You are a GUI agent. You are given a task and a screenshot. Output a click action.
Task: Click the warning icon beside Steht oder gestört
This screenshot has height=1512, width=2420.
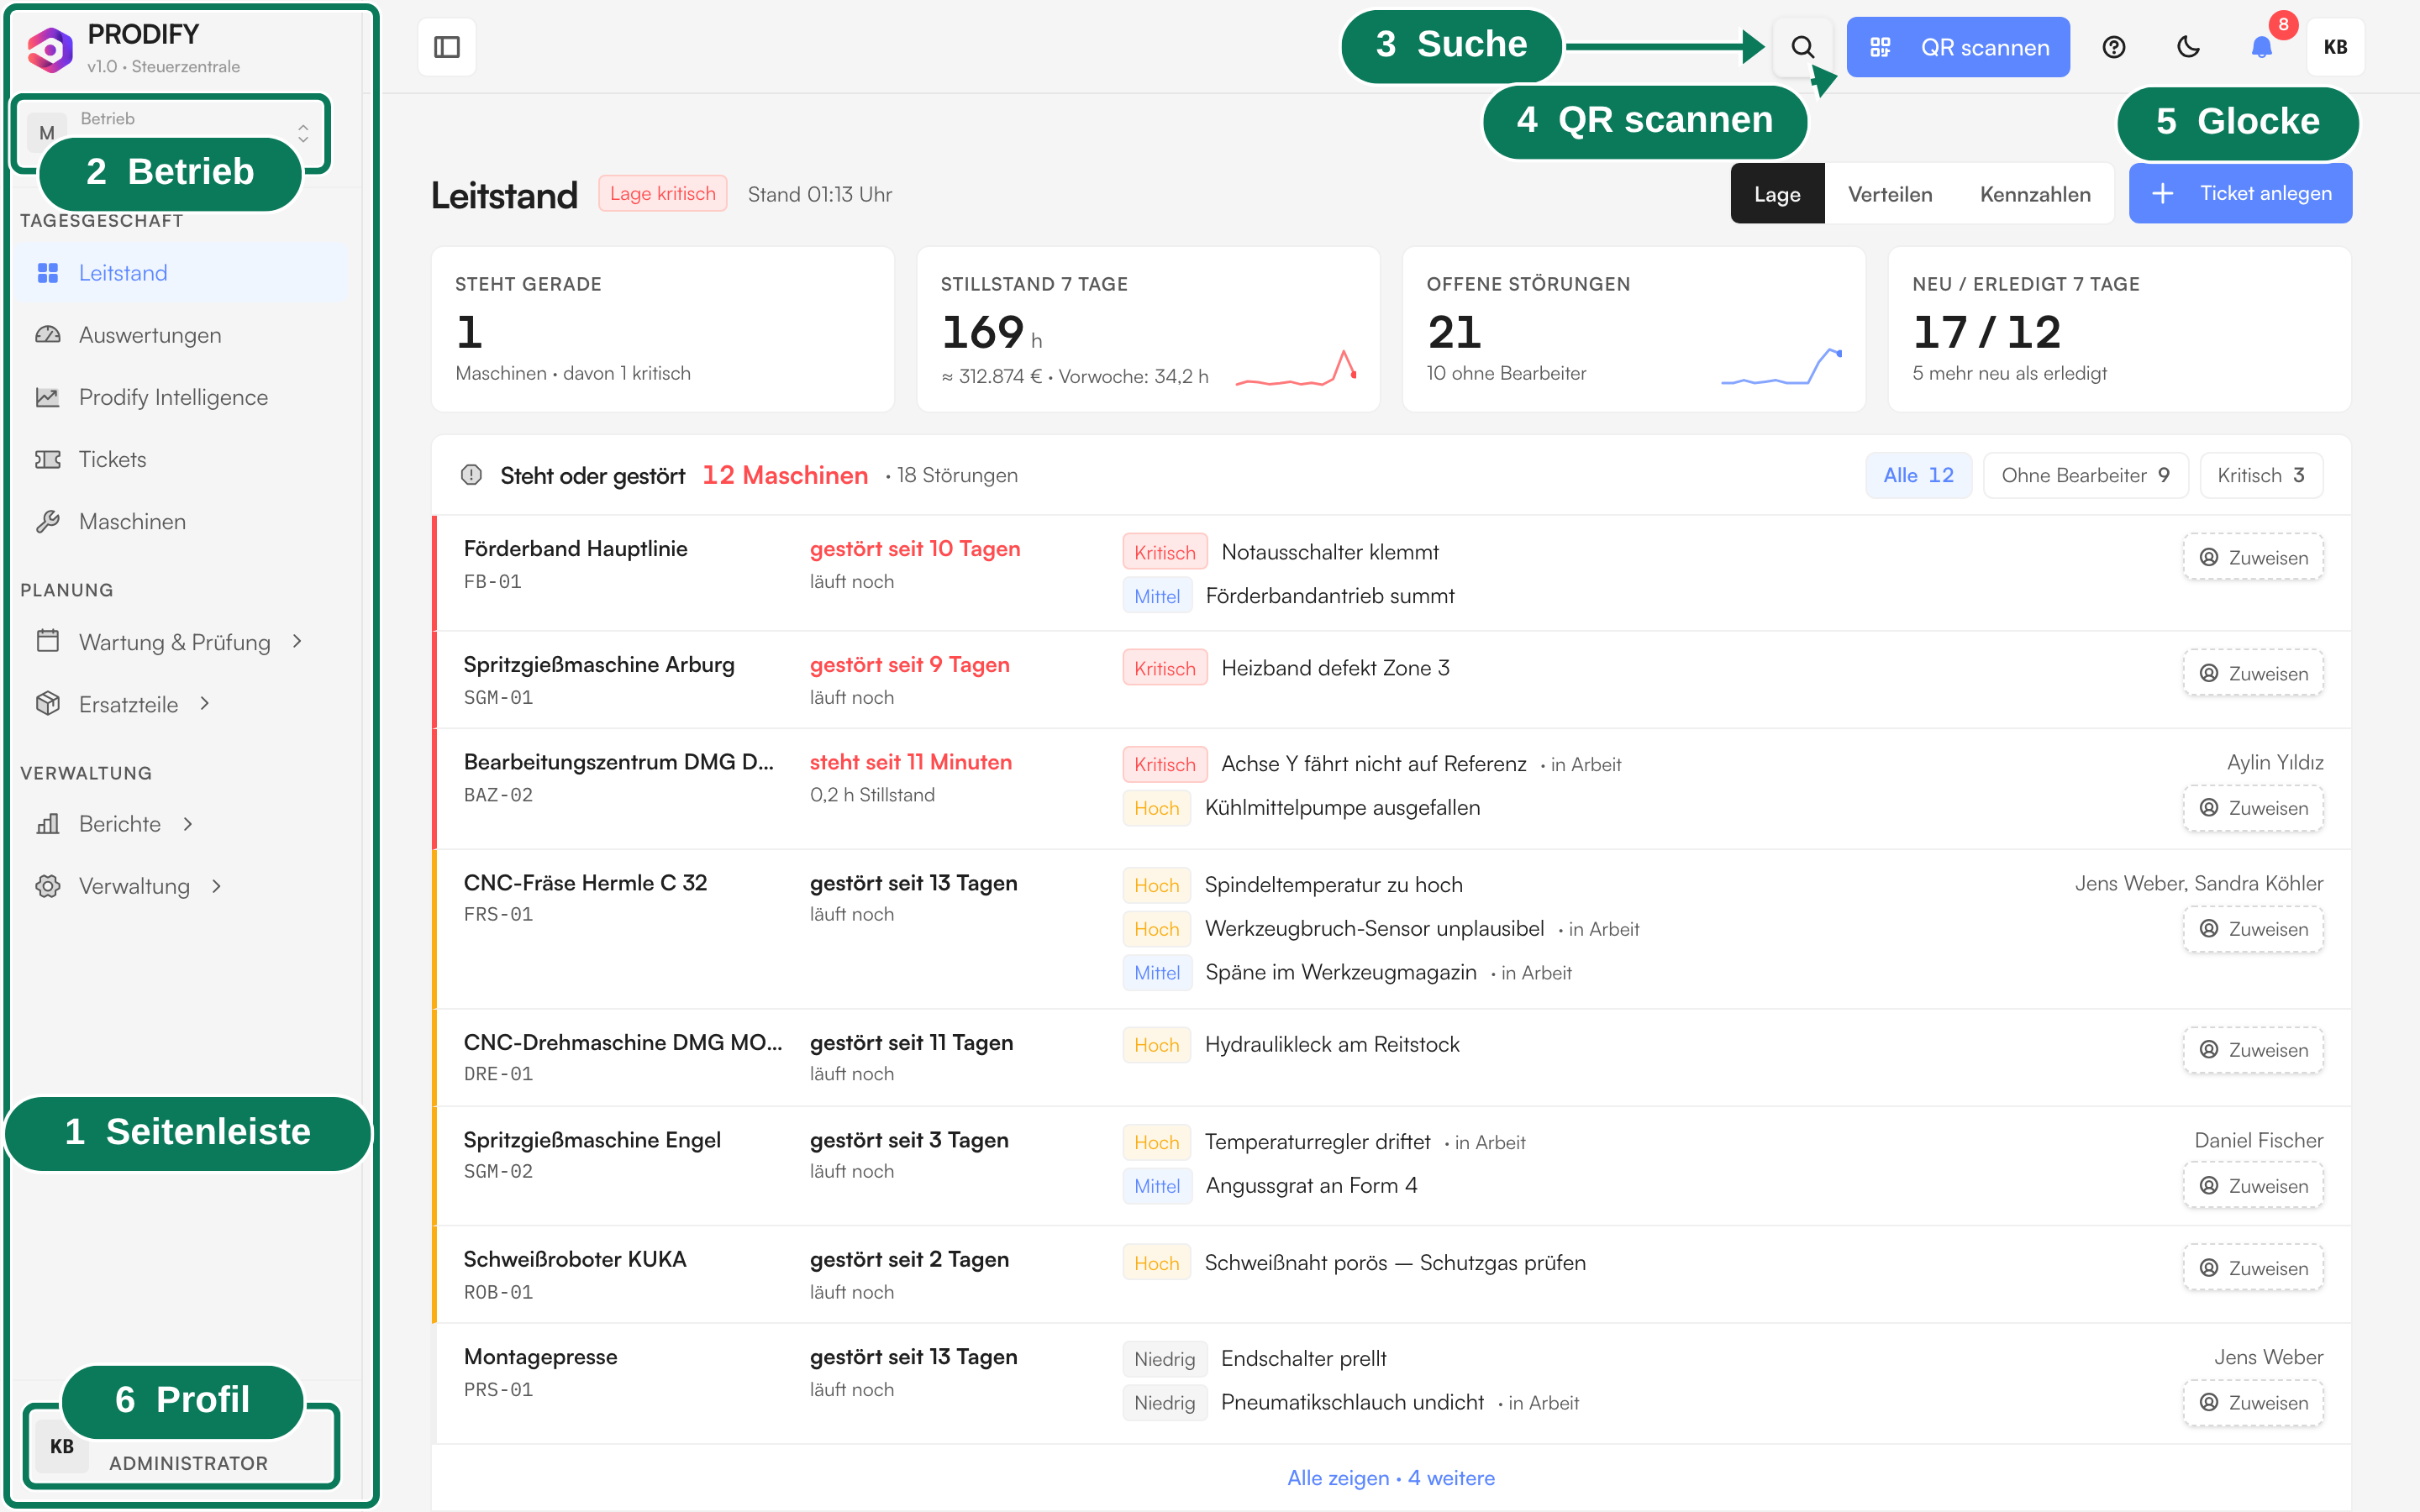tap(471, 475)
